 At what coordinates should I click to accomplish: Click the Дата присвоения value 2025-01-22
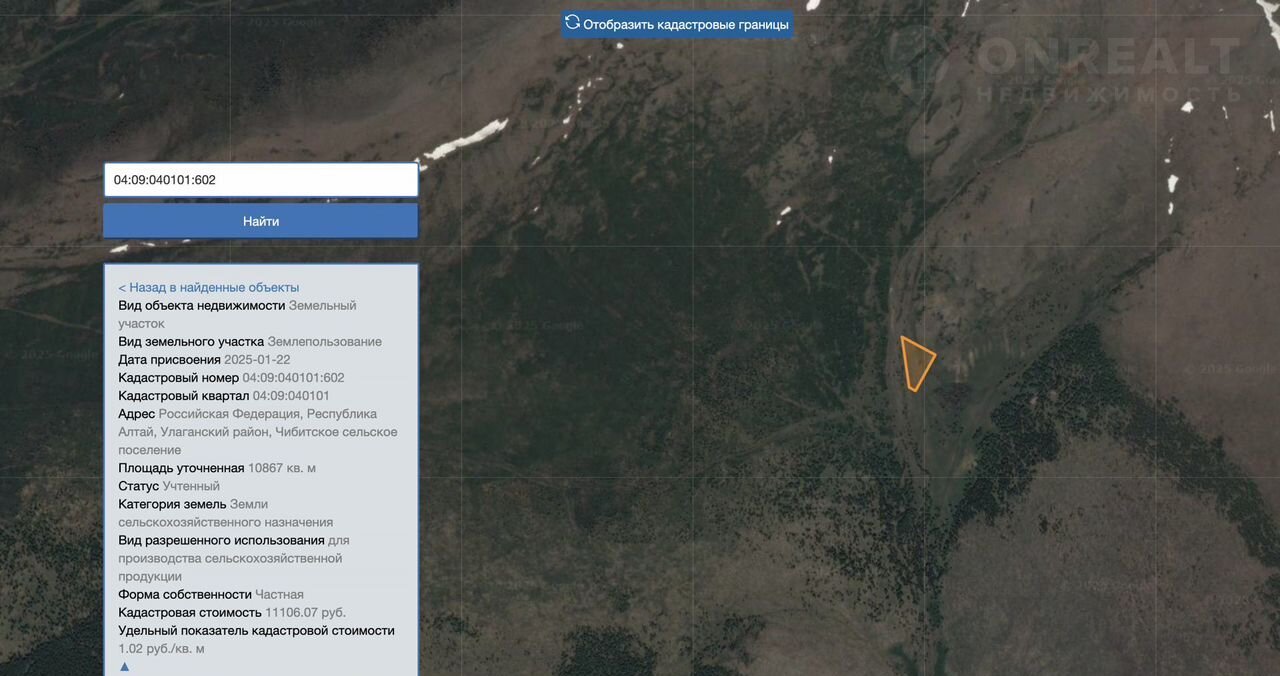[x=257, y=360]
